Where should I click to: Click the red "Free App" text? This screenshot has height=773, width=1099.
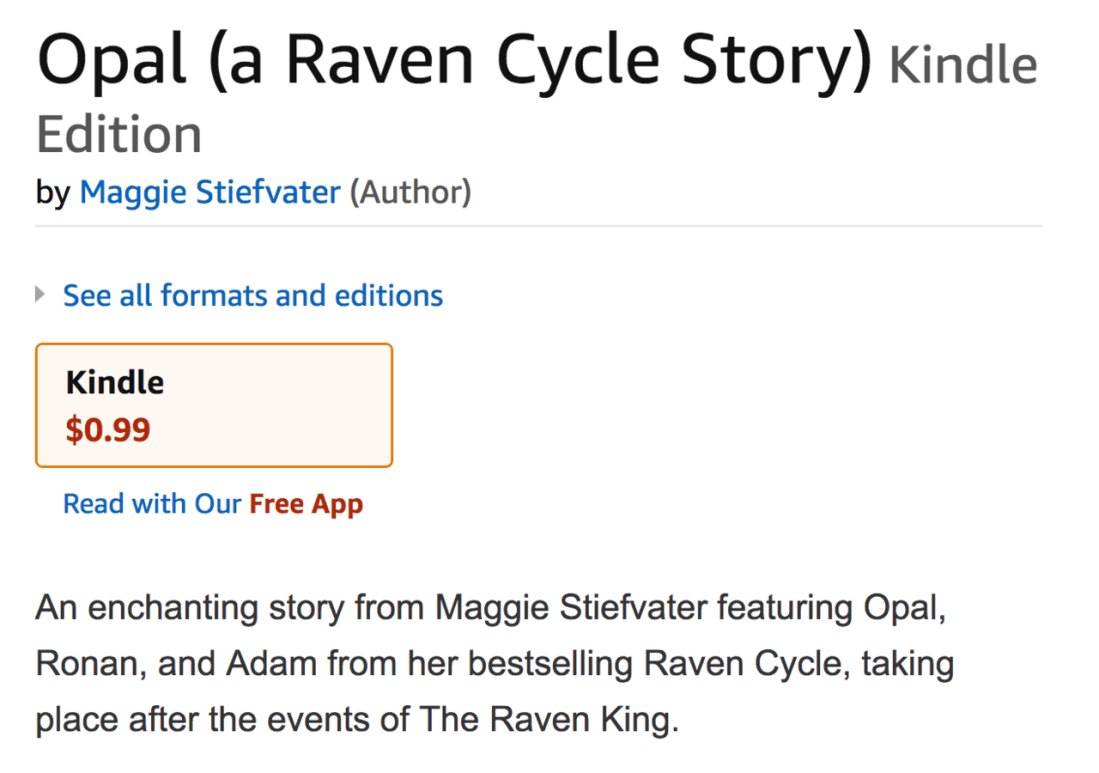click(x=306, y=504)
